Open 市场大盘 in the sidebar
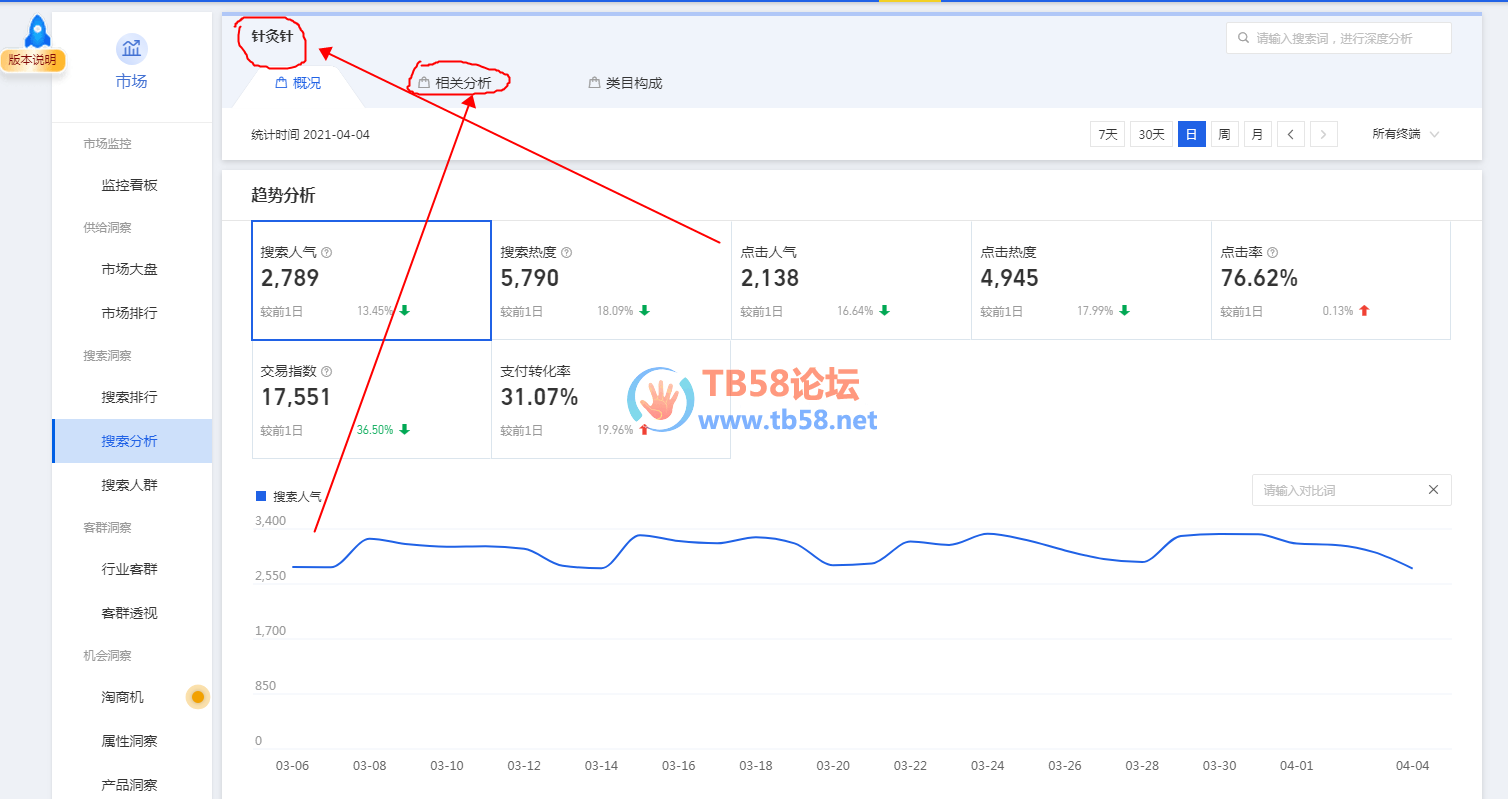1508x799 pixels. pyautogui.click(x=129, y=269)
